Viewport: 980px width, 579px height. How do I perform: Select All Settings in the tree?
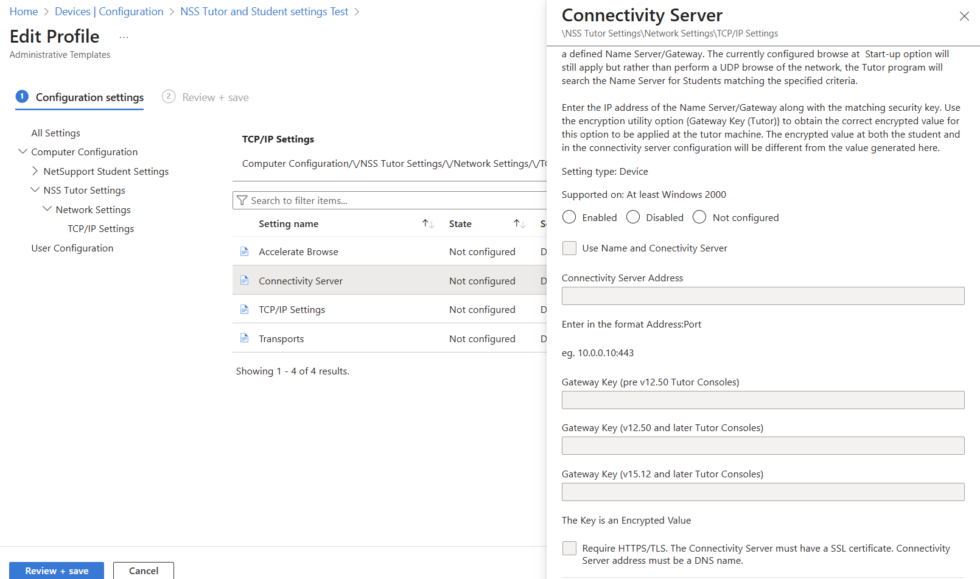(x=56, y=133)
